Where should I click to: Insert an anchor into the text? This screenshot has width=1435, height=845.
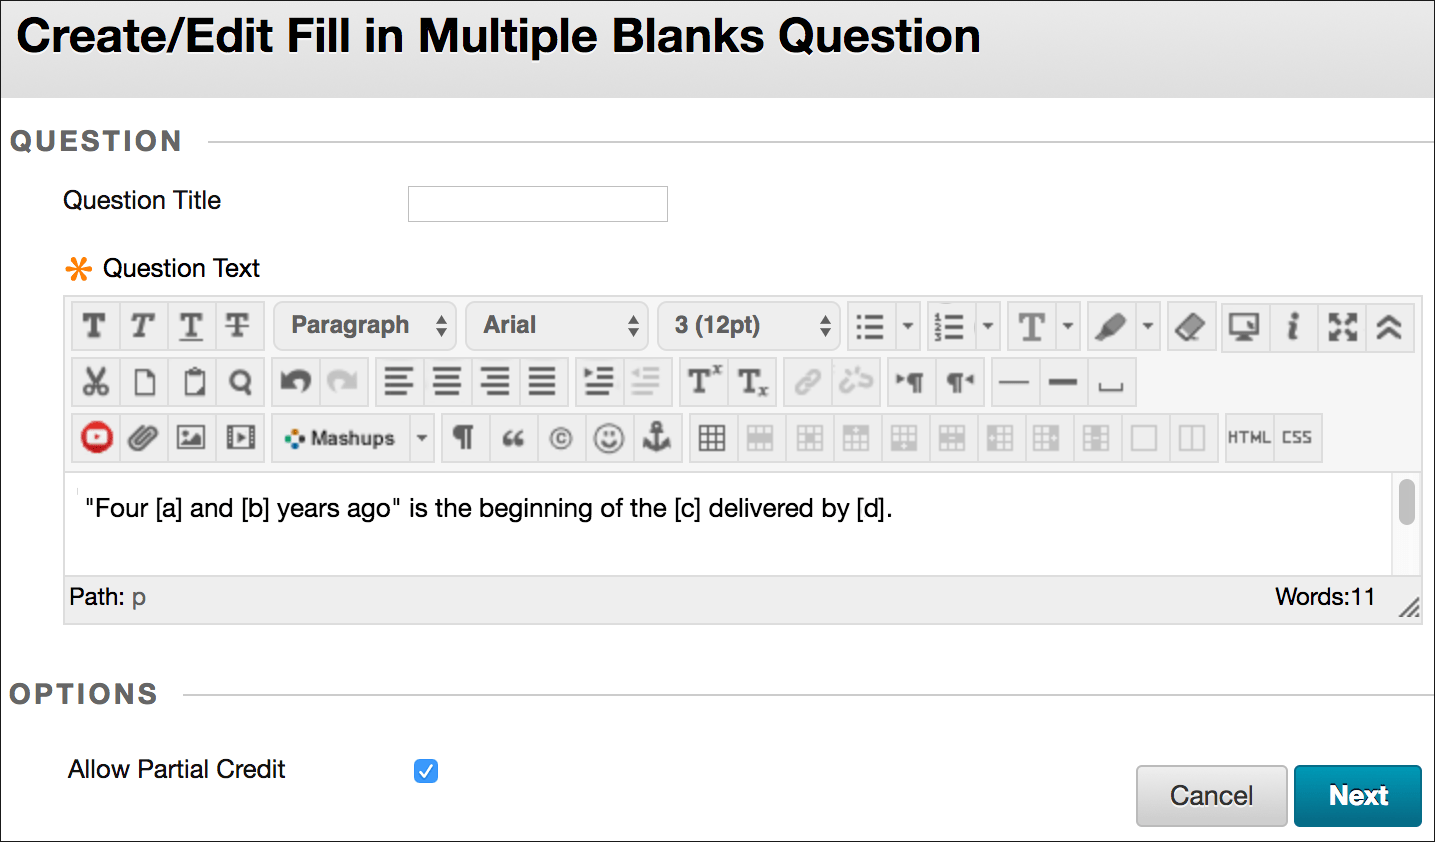click(657, 437)
